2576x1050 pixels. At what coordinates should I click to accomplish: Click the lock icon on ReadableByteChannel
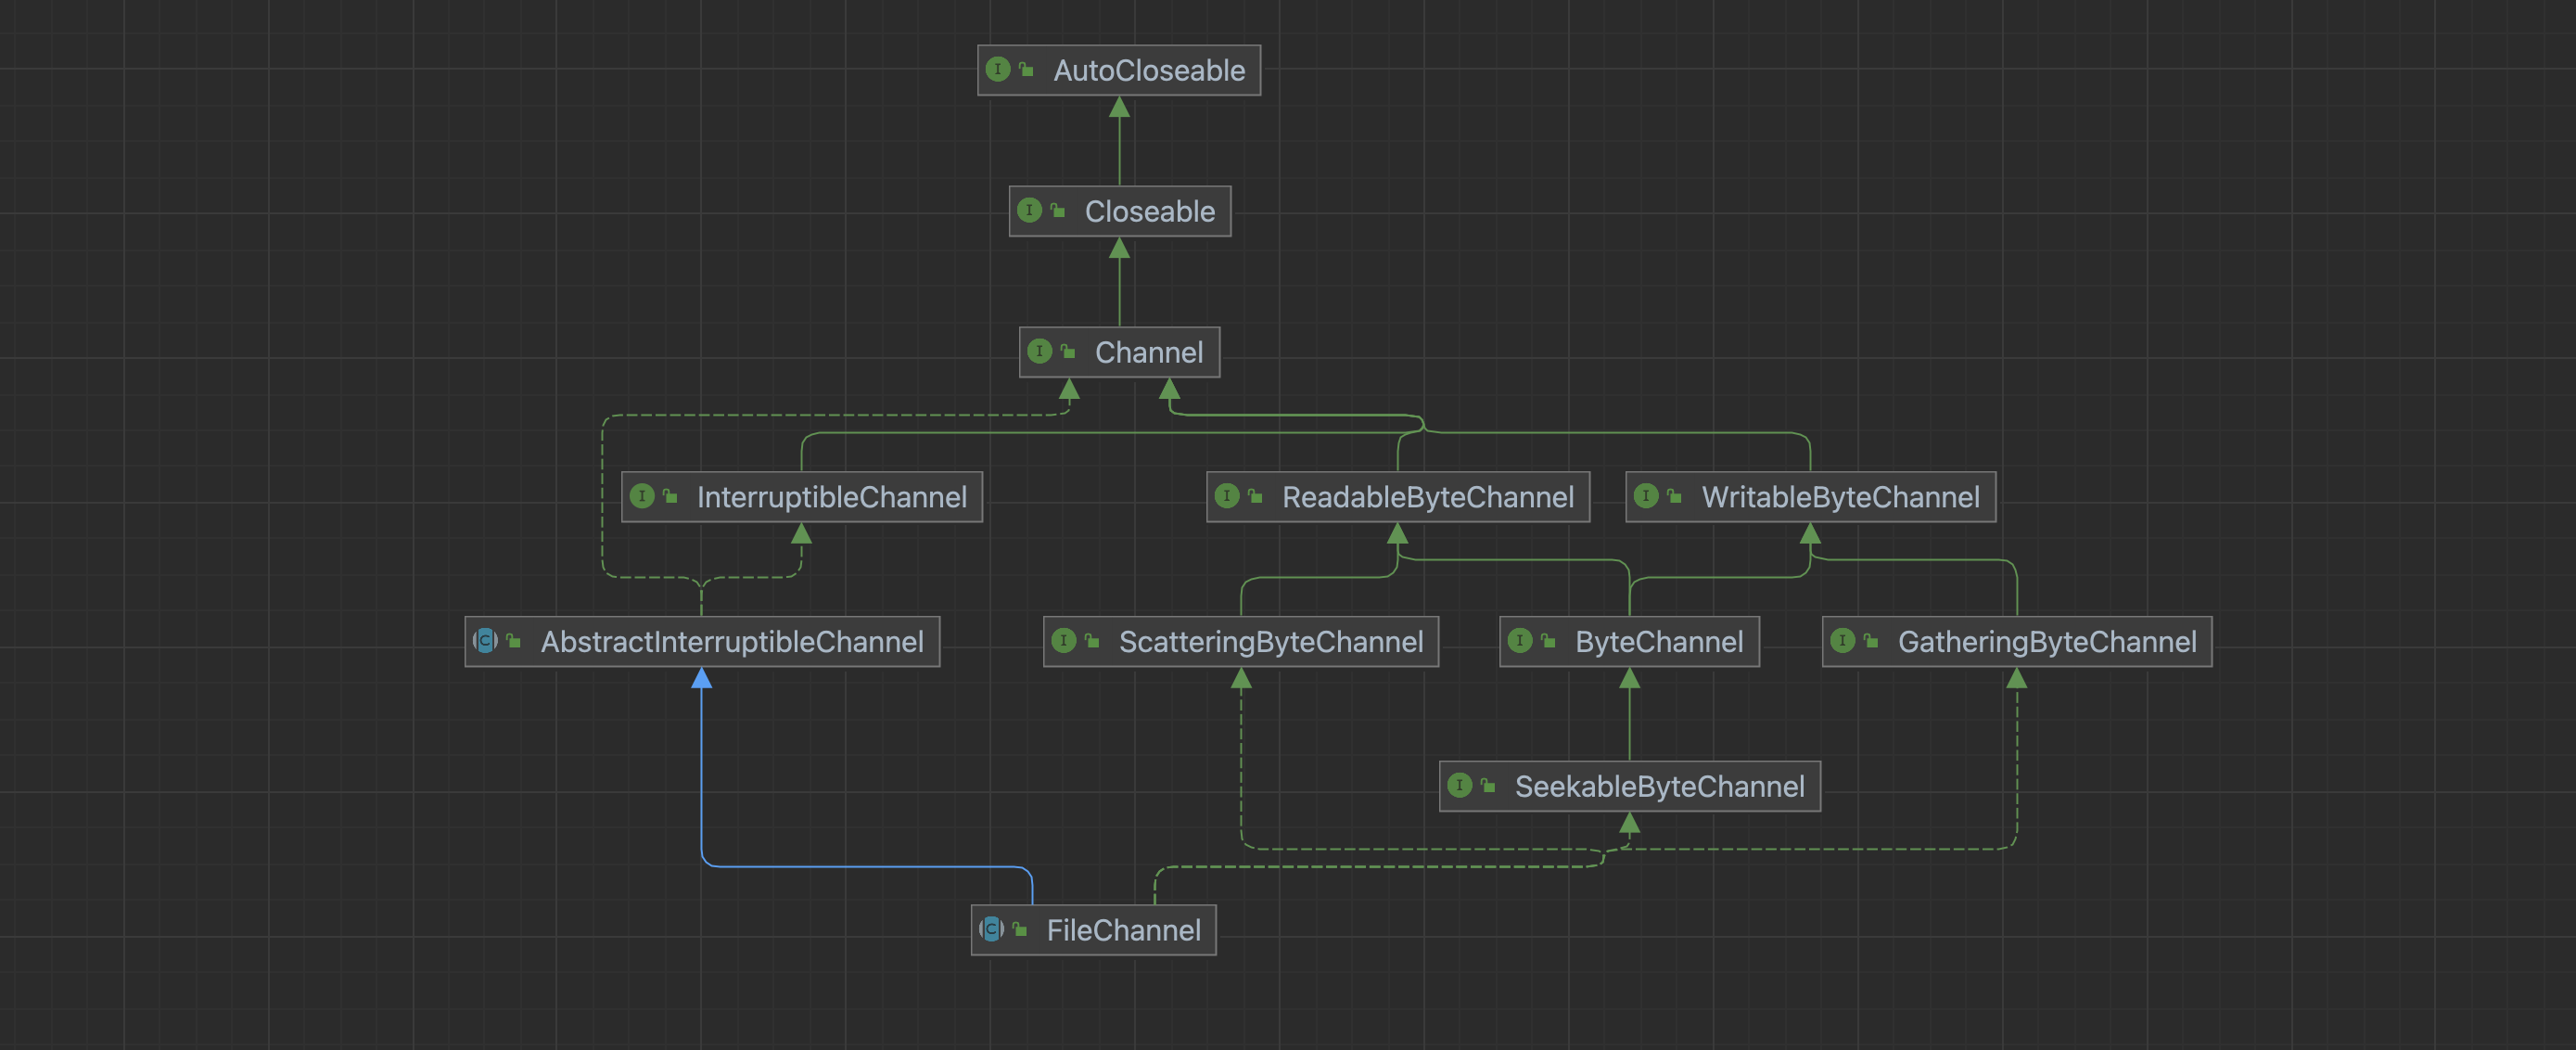[x=1255, y=496]
